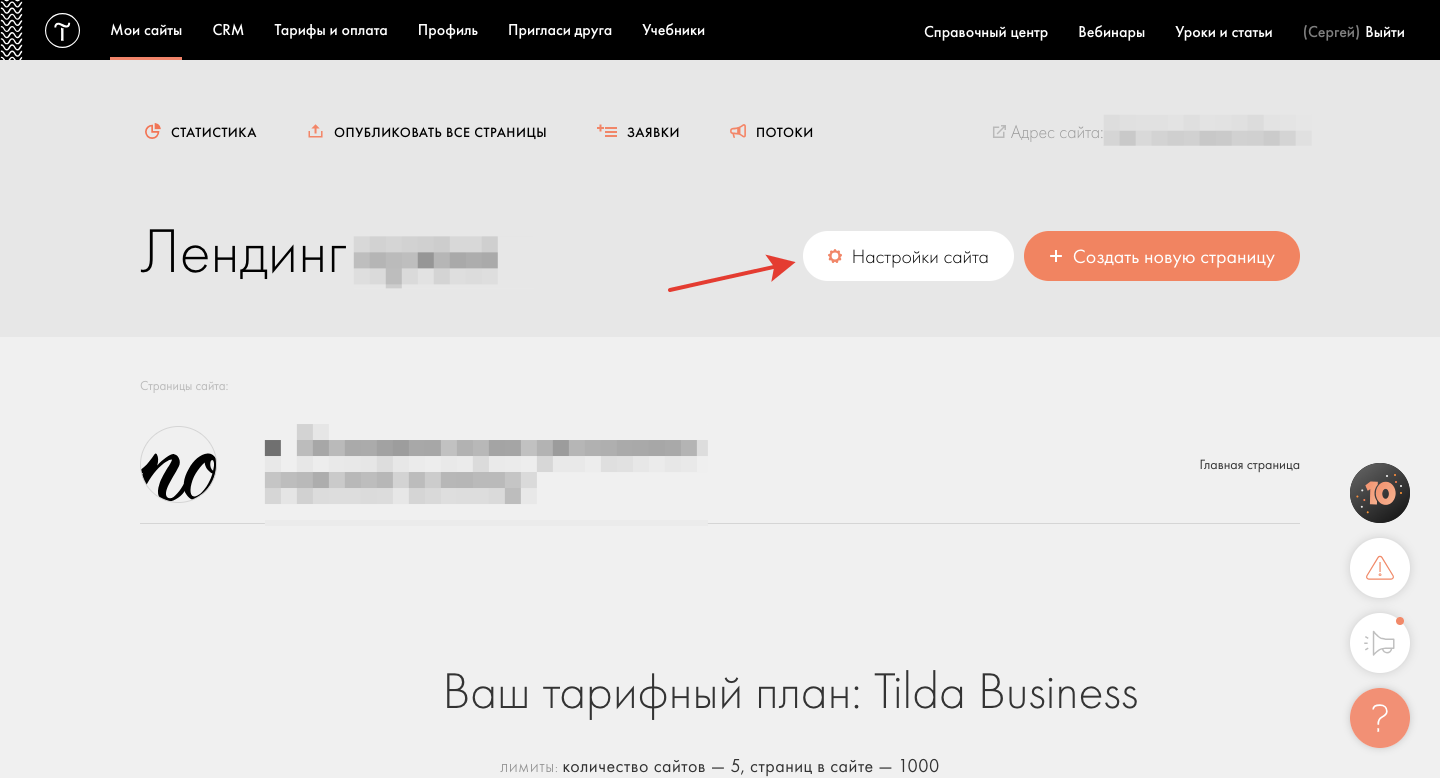The height and width of the screenshot is (778, 1440).
Task: Open Настройки сайта button
Action: coord(908,257)
